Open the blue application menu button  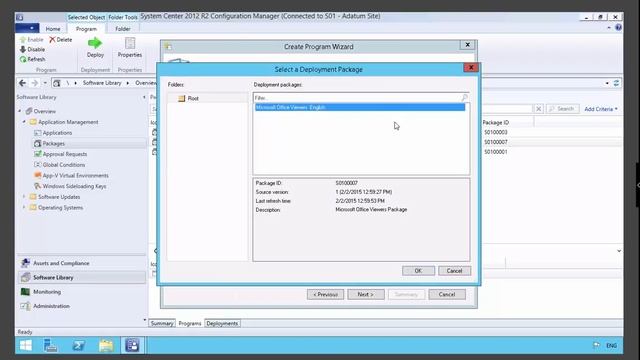(27, 28)
